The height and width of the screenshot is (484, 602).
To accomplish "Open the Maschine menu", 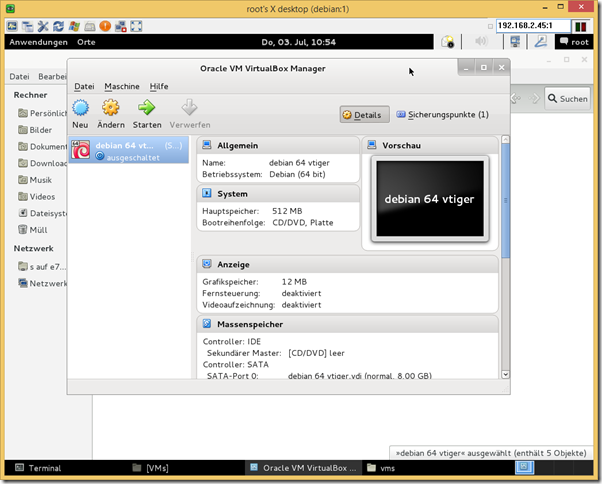I will 122,86.
